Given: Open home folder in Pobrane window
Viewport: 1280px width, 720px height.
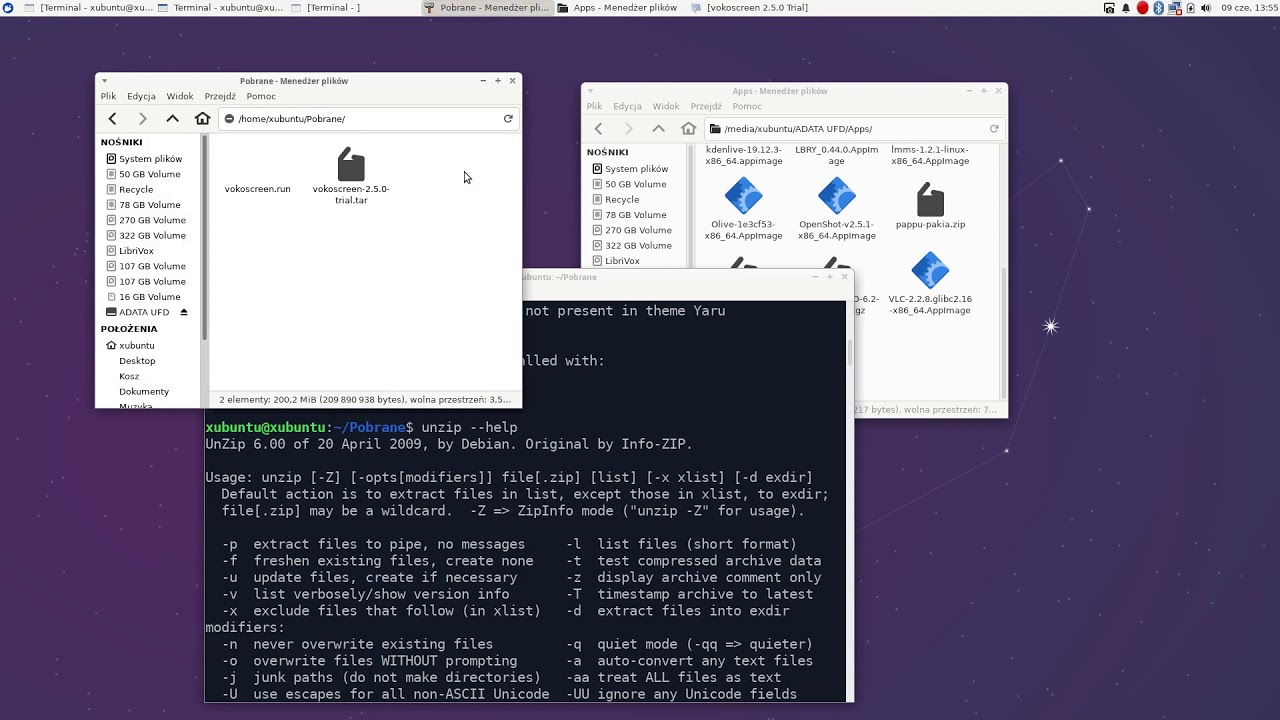Looking at the screenshot, I should 203,118.
